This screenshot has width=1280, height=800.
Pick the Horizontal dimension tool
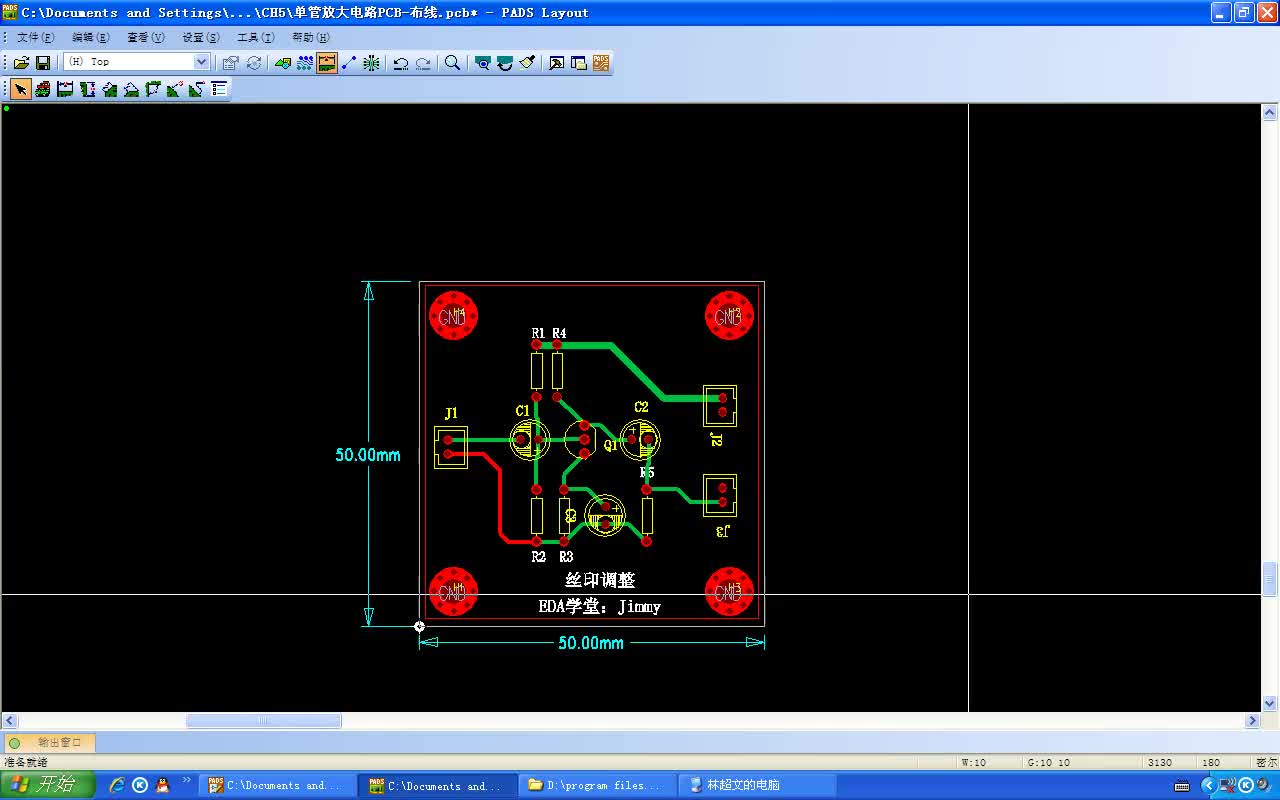click(x=65, y=89)
